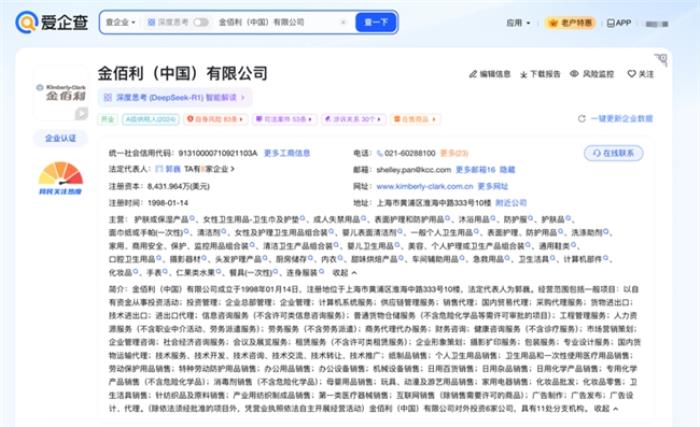
Task: Click the 深度思考 icon in search bar
Action: pos(151,22)
